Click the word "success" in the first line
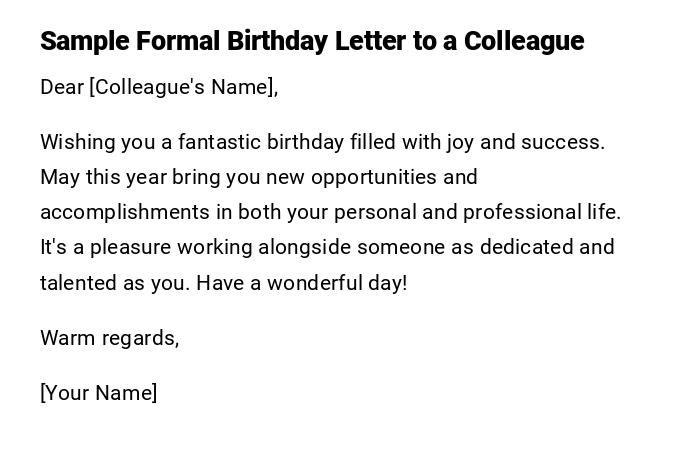The image size is (700, 455). click(566, 142)
